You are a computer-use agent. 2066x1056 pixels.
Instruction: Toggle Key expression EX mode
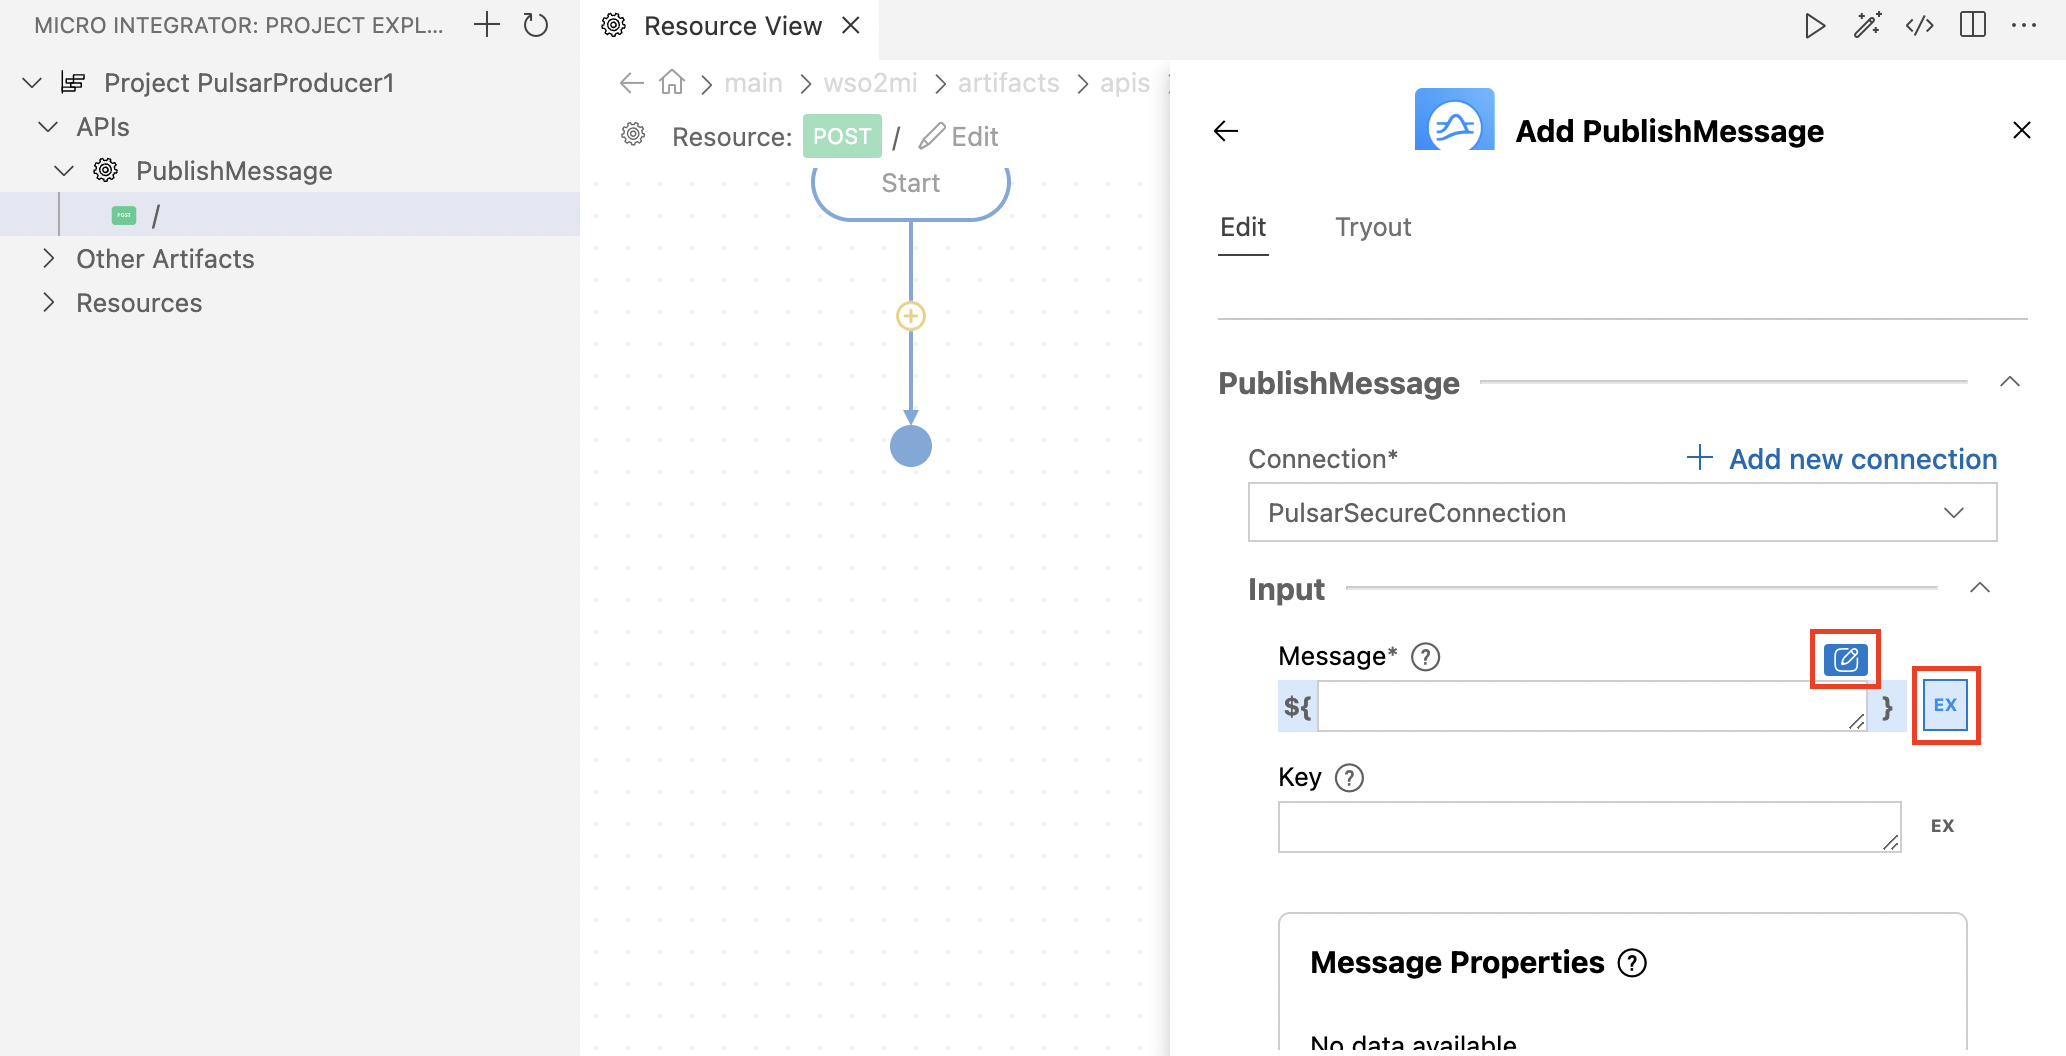1942,826
